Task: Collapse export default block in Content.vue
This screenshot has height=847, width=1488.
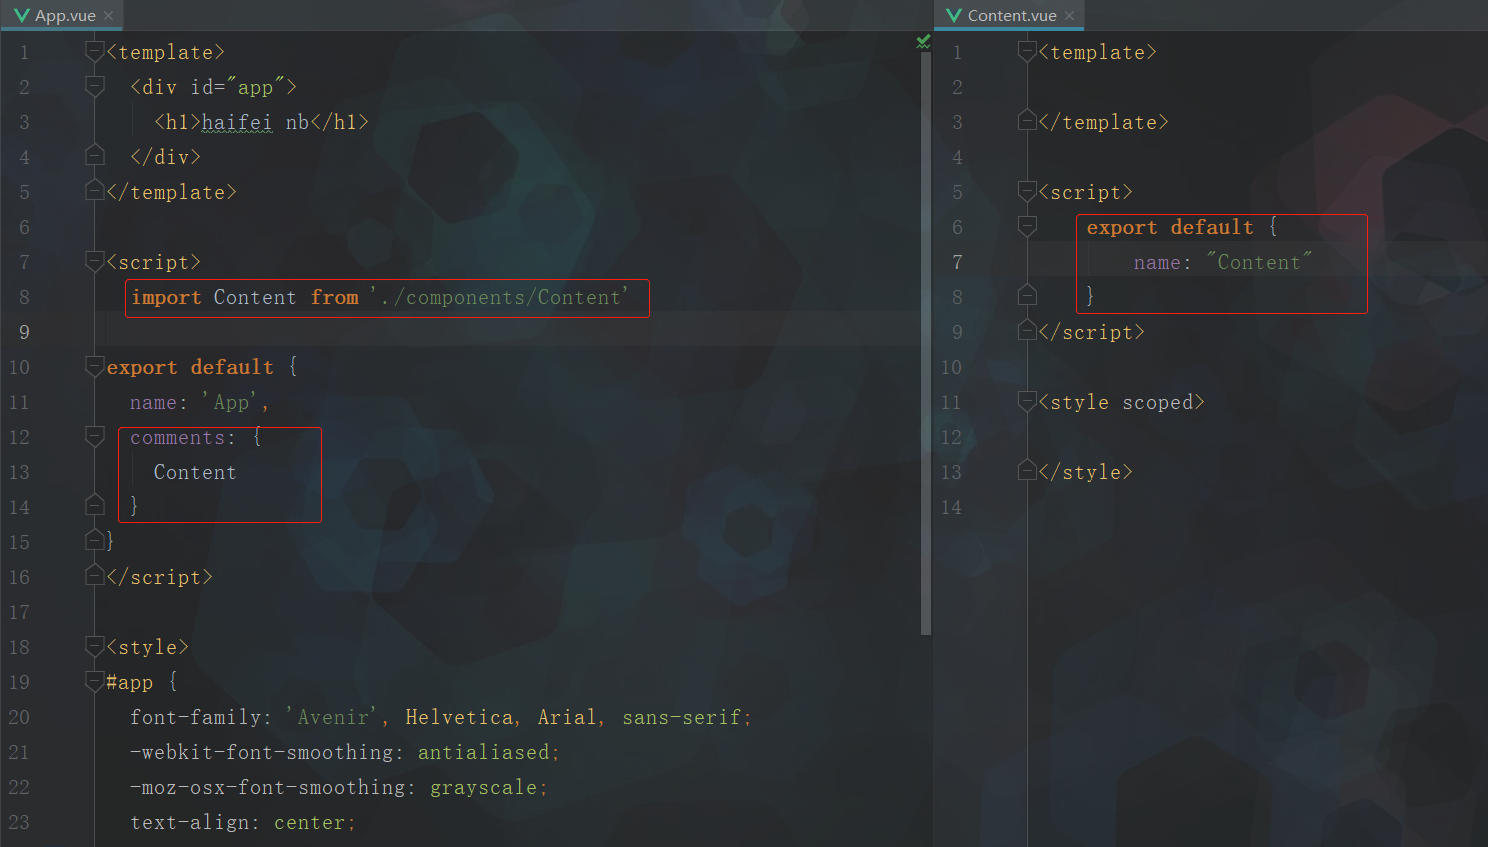Action: tap(1027, 226)
